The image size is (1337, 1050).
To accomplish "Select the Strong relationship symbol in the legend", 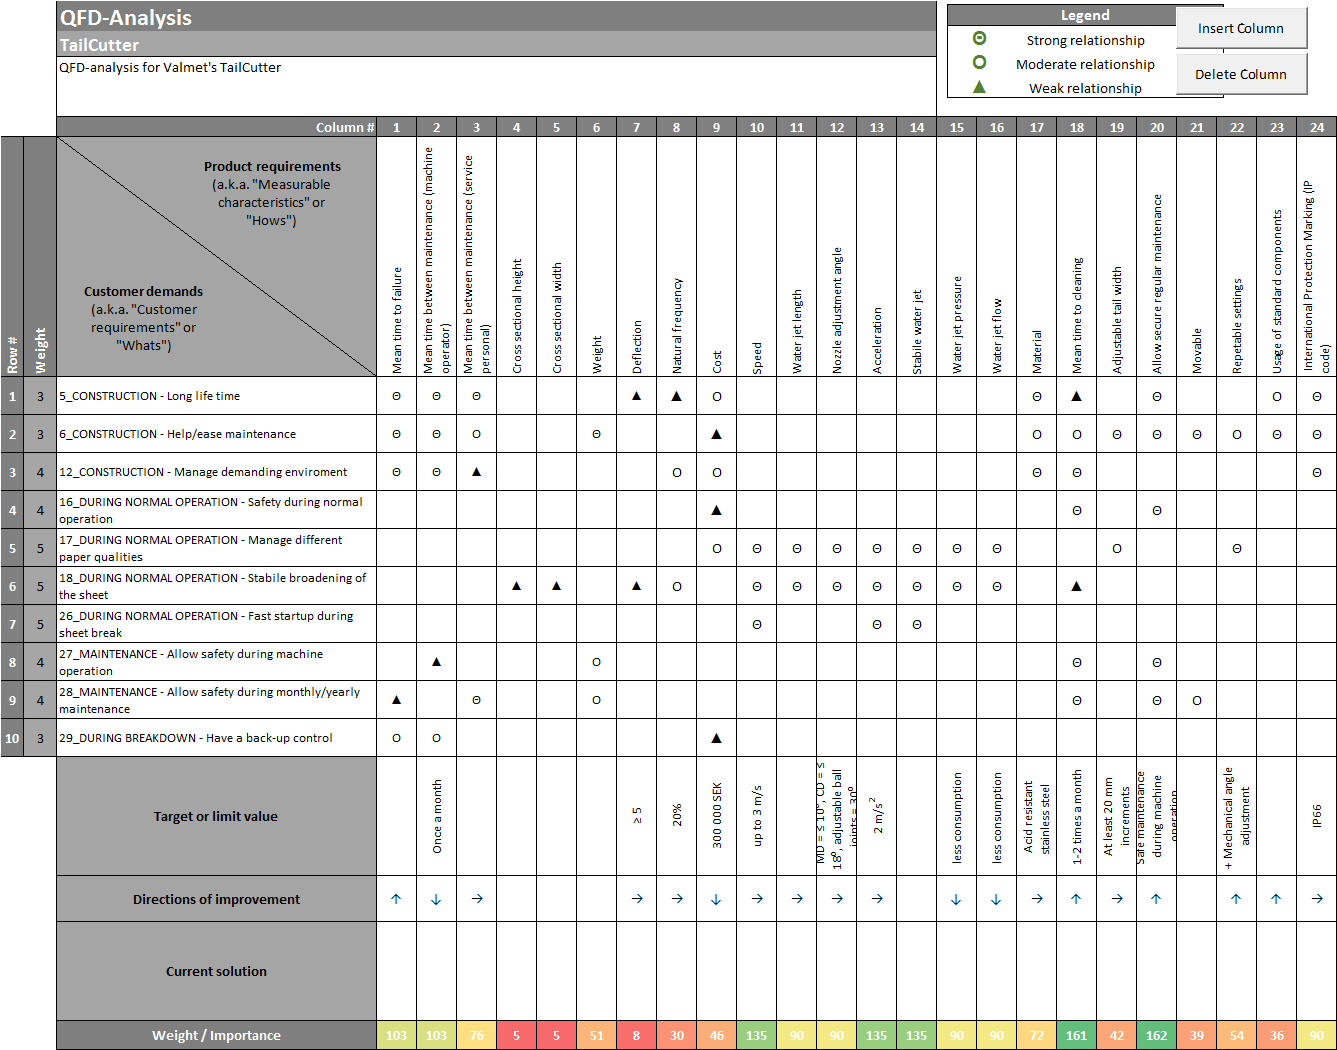I will pyautogui.click(x=979, y=39).
